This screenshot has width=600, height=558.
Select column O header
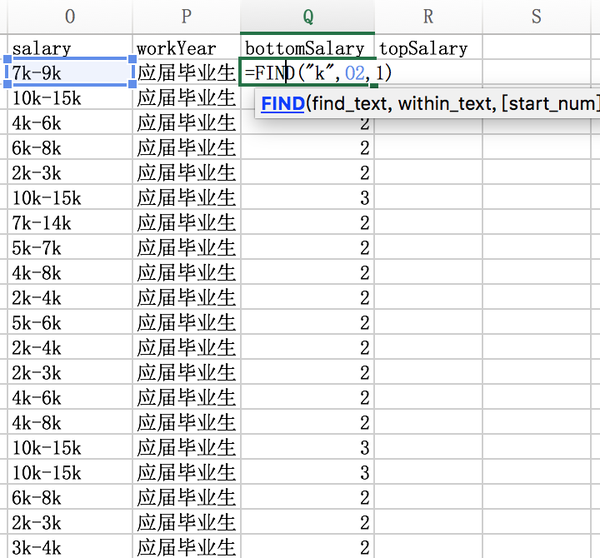70,16
